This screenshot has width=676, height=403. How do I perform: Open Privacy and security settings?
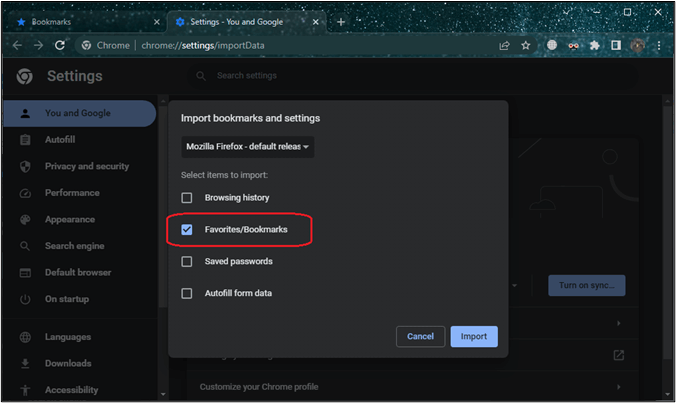(x=86, y=166)
